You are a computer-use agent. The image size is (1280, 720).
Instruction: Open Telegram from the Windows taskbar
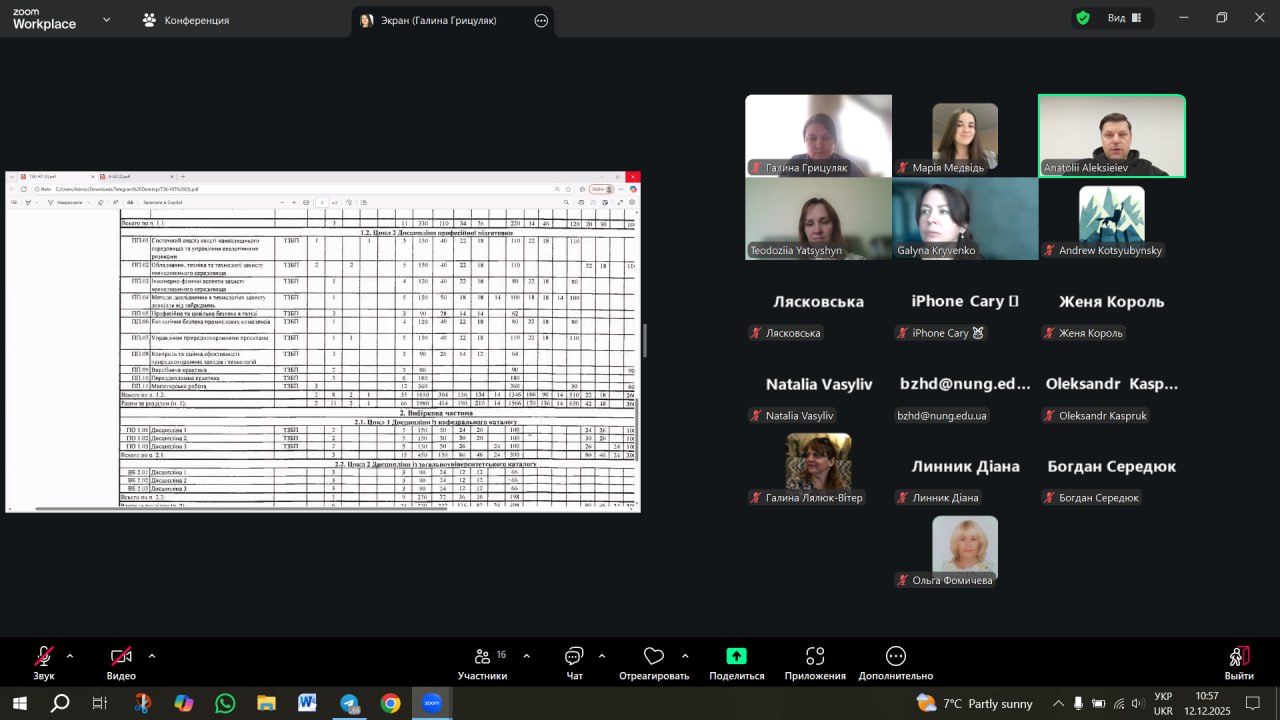[349, 703]
